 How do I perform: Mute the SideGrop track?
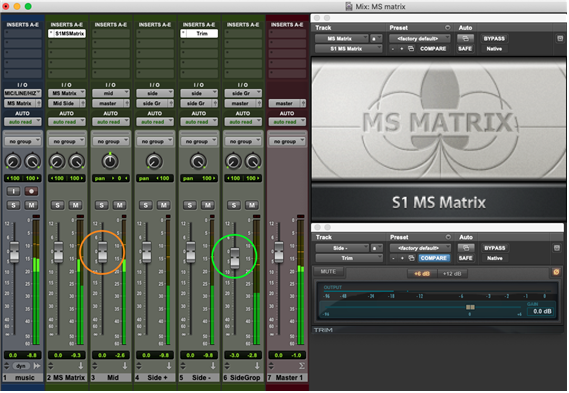252,205
